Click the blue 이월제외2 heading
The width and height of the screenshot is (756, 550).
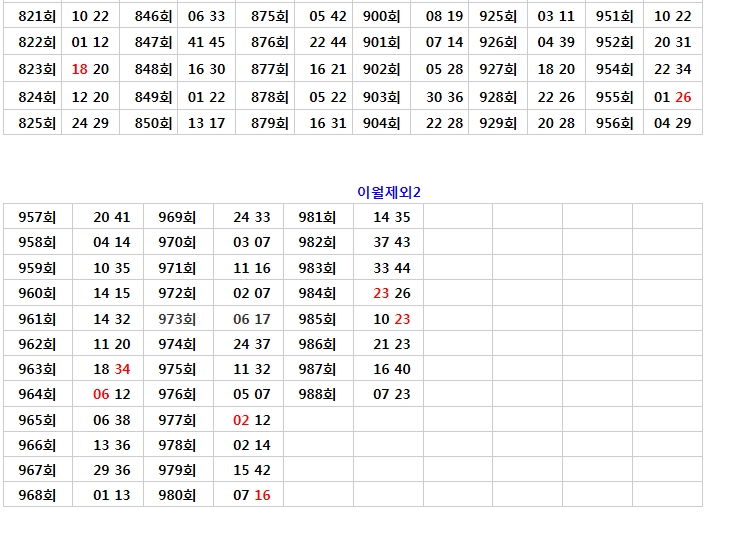coord(388,192)
